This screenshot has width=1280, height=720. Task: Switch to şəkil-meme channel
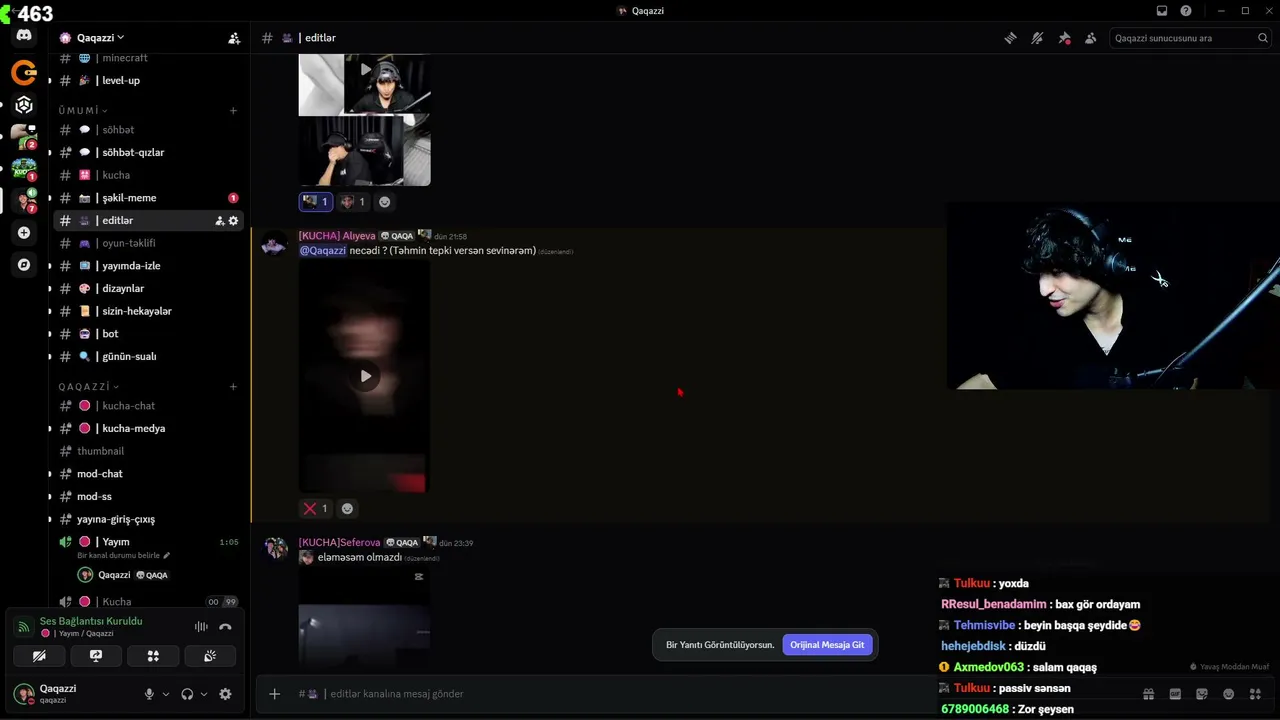pos(148,198)
